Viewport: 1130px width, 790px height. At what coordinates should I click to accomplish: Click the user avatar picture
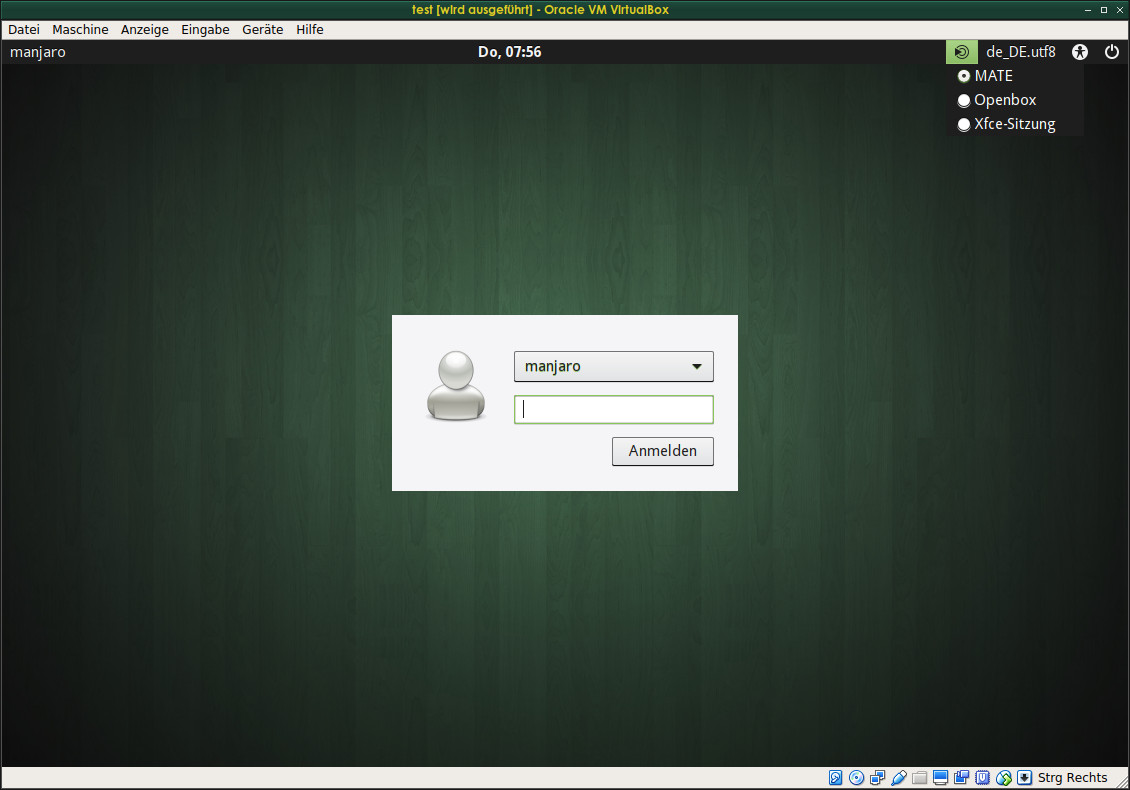(x=455, y=385)
